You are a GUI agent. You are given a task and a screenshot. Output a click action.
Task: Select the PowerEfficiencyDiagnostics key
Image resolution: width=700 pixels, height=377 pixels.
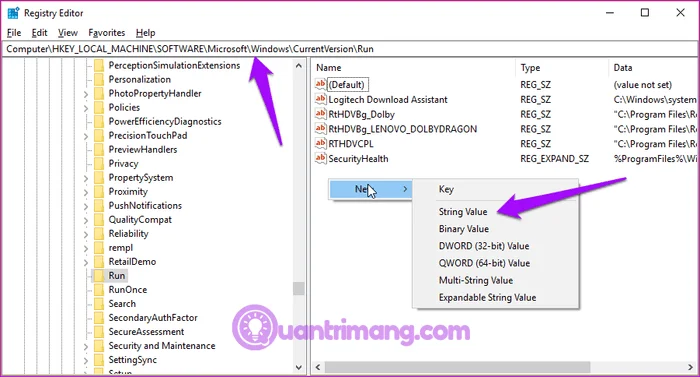click(x=165, y=121)
